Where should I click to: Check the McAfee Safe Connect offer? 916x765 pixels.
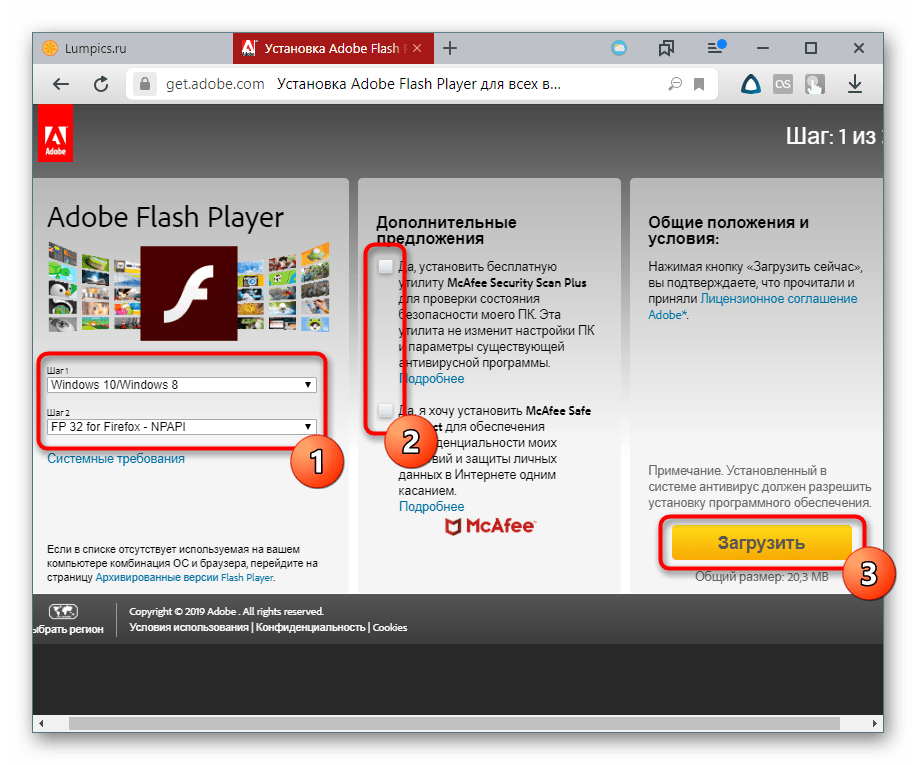click(385, 411)
